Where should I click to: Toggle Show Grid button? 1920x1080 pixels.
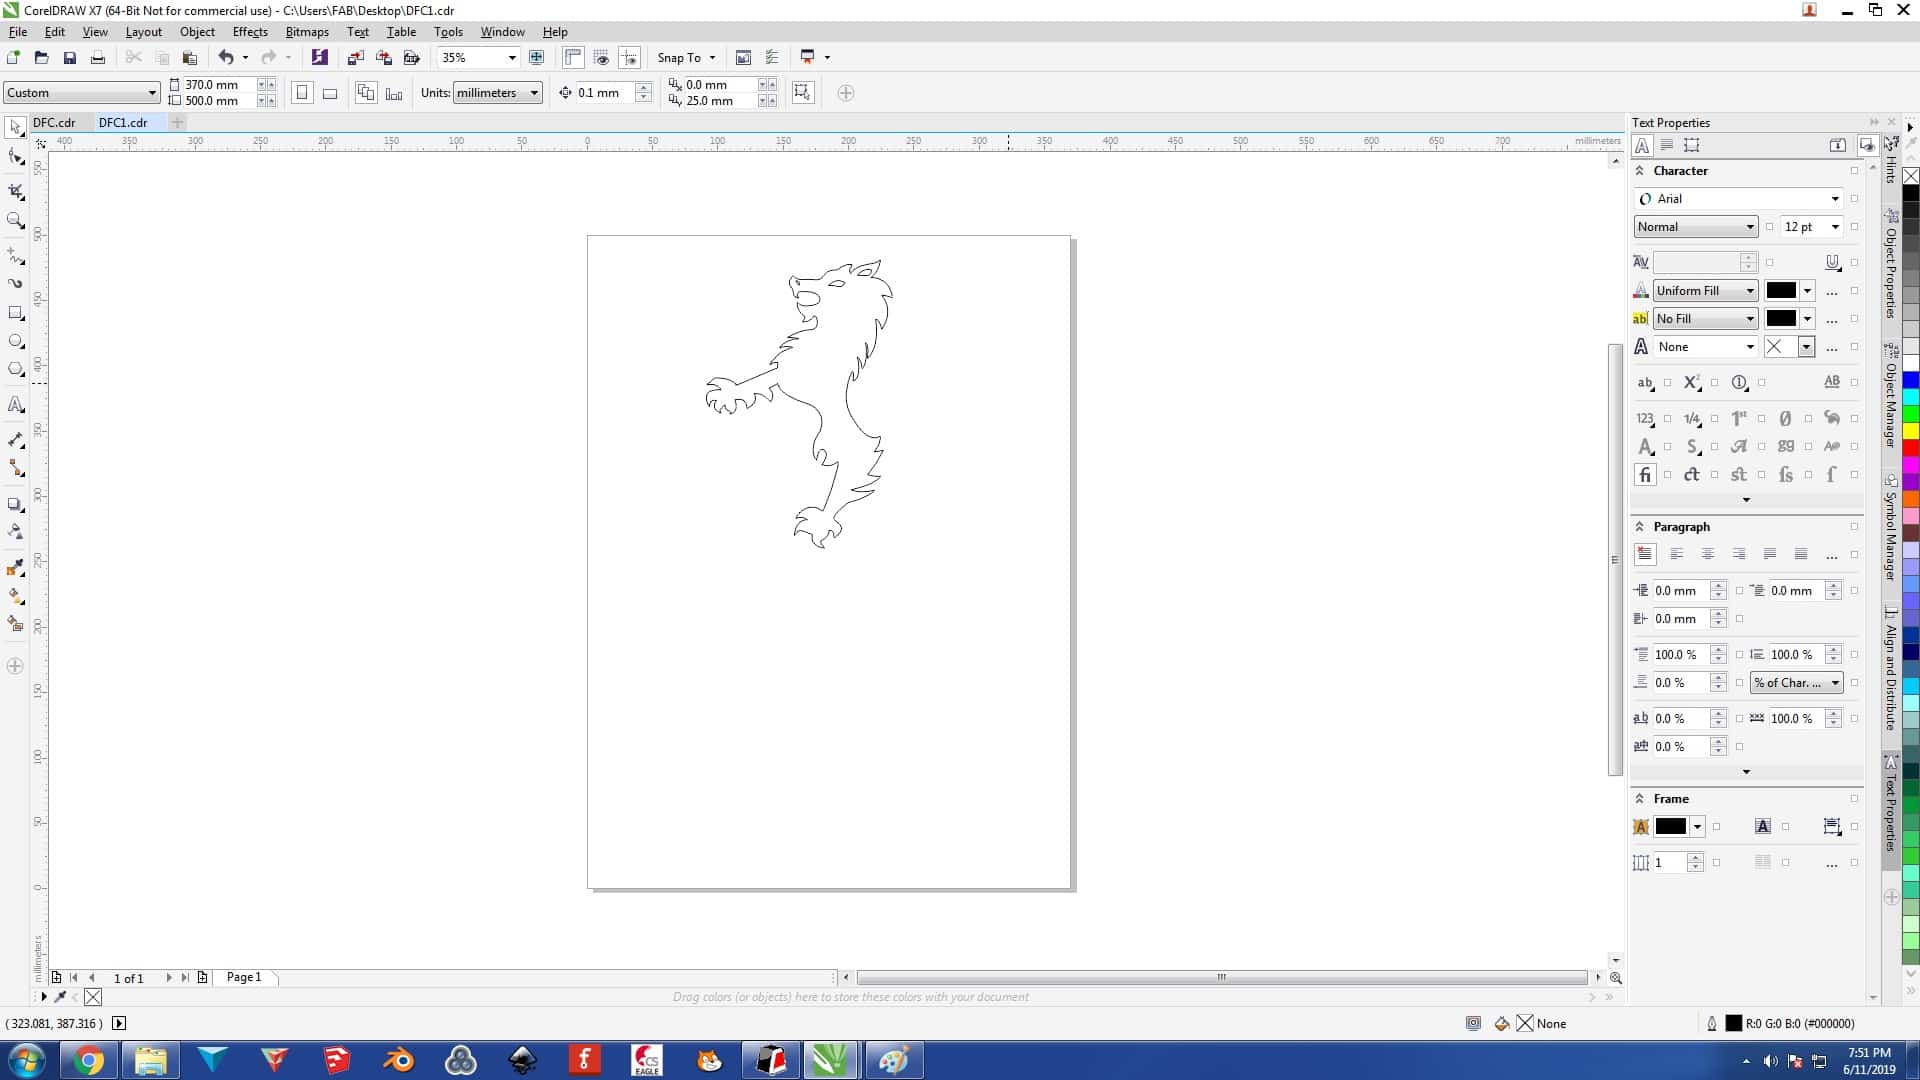(x=601, y=58)
